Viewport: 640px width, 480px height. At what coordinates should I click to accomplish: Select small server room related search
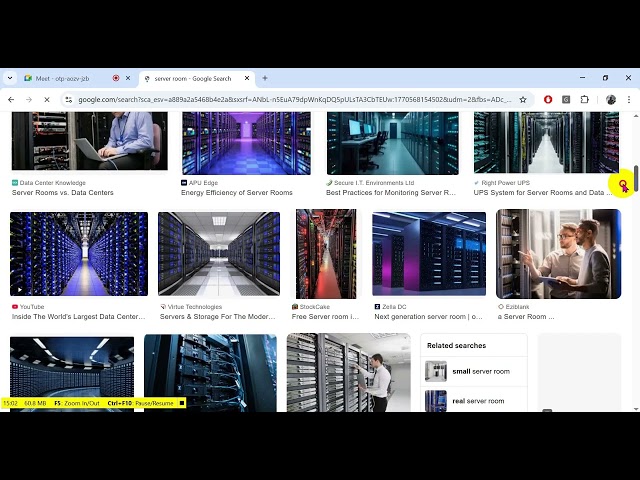pyautogui.click(x=474, y=371)
